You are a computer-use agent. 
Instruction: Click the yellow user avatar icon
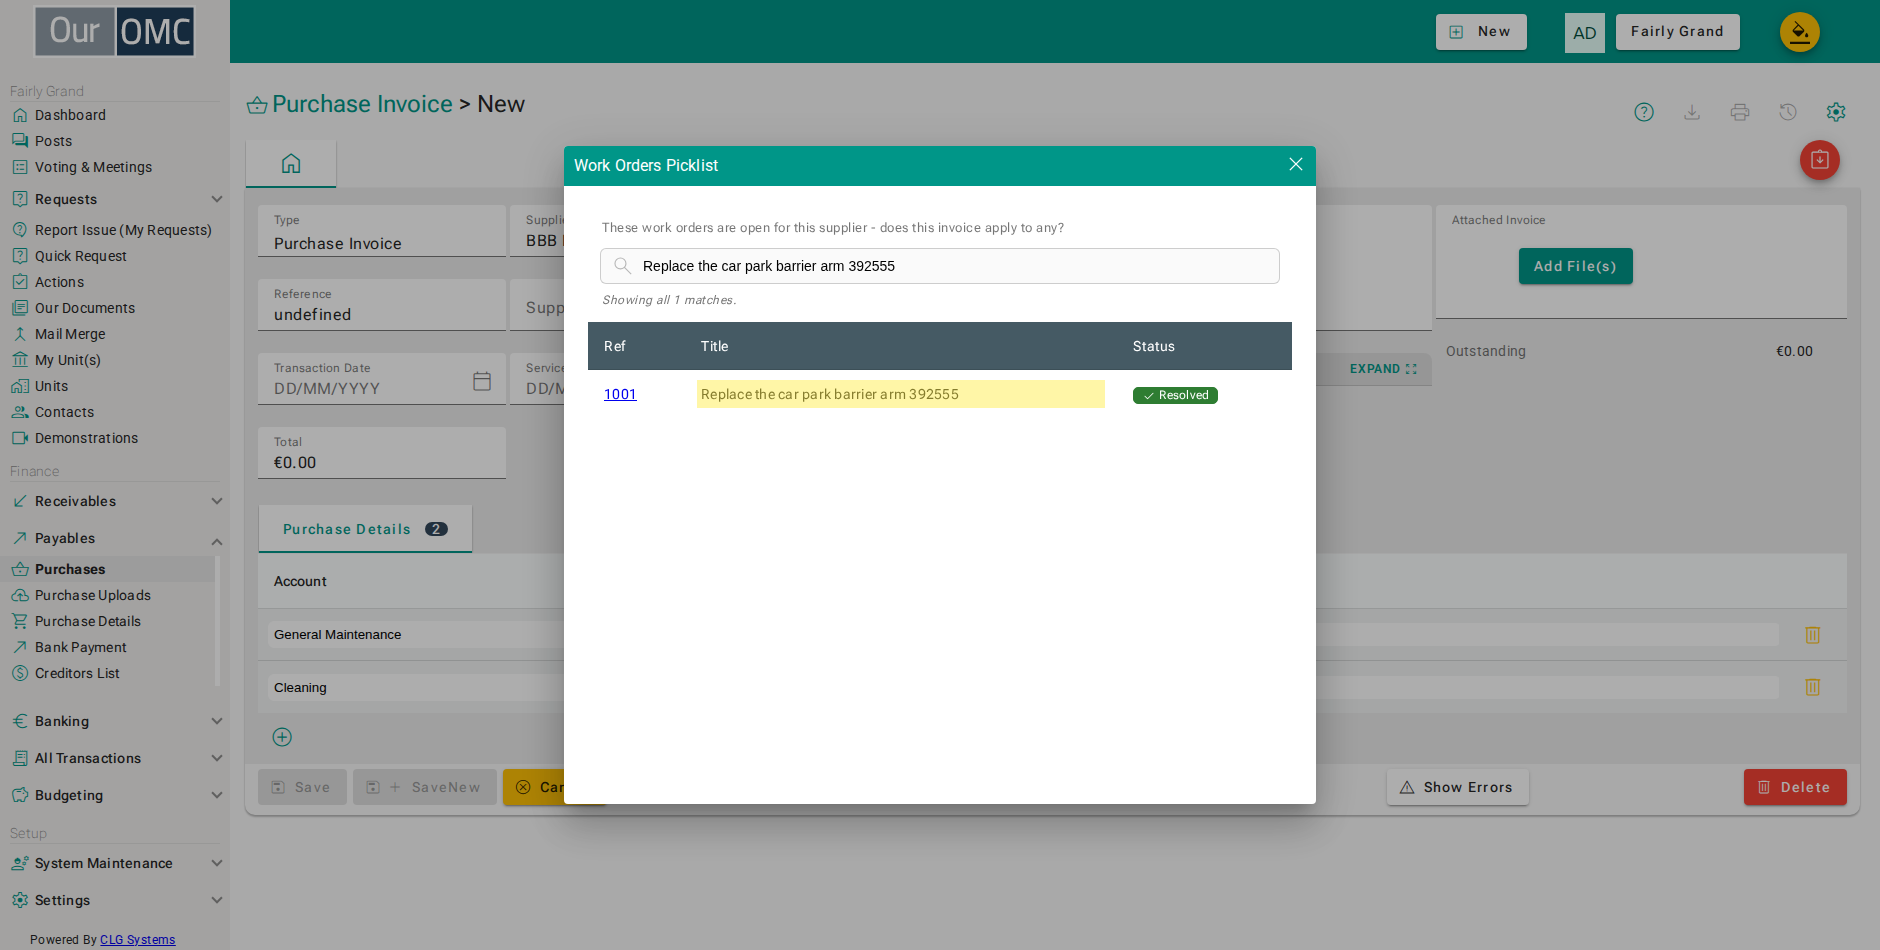pos(1800,32)
